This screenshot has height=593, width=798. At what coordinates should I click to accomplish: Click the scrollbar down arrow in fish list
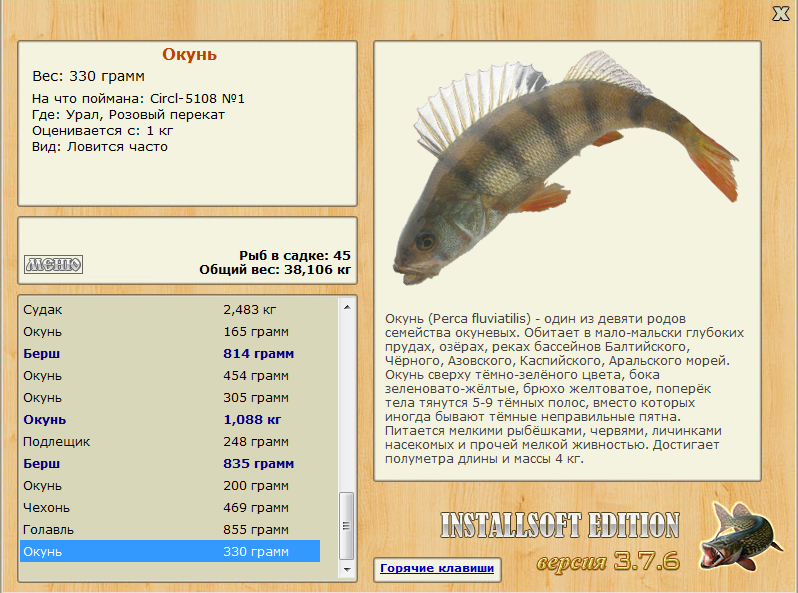pyautogui.click(x=347, y=570)
